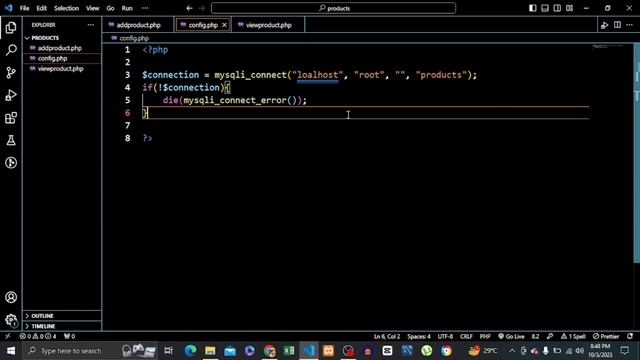
Task: Switch to the viewproduct.php tab
Action: click(x=268, y=25)
